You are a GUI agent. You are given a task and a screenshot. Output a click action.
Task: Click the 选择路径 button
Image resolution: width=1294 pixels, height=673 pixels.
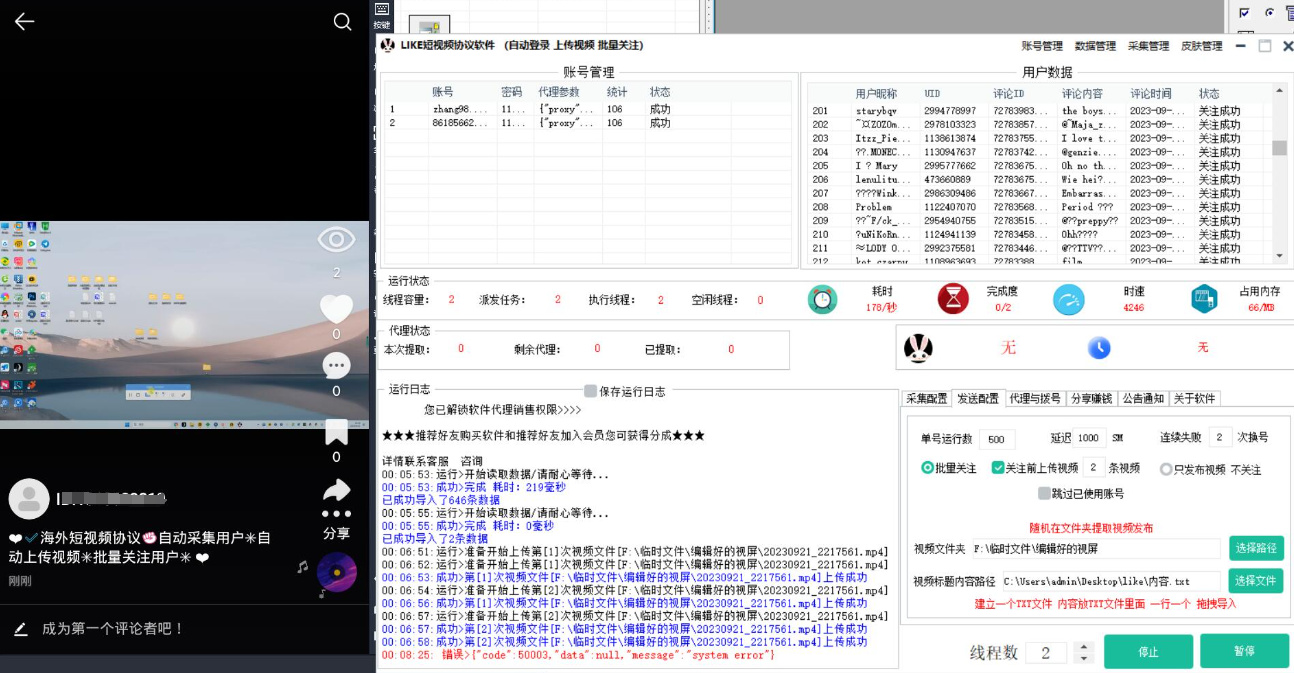1256,548
